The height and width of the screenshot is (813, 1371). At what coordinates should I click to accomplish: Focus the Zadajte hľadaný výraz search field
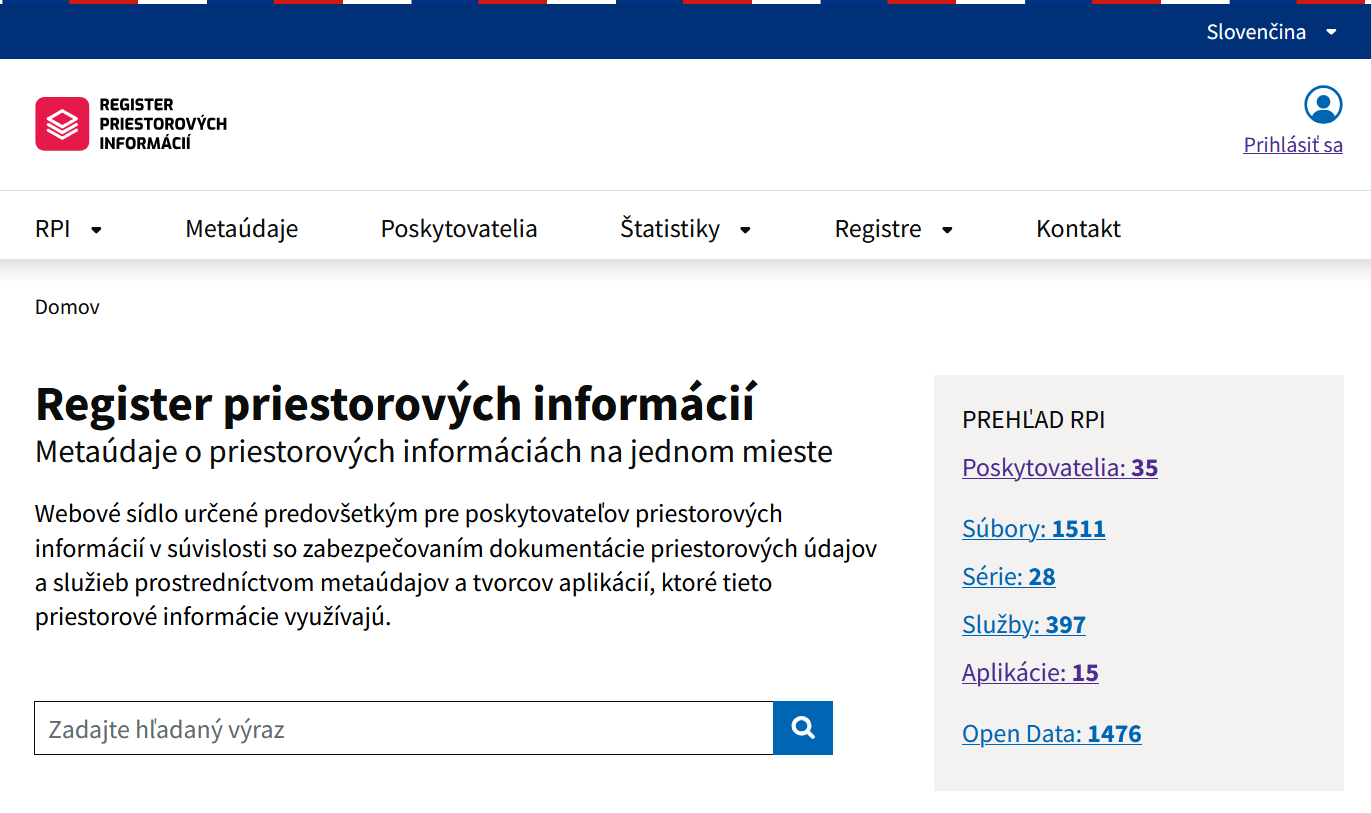click(403, 729)
